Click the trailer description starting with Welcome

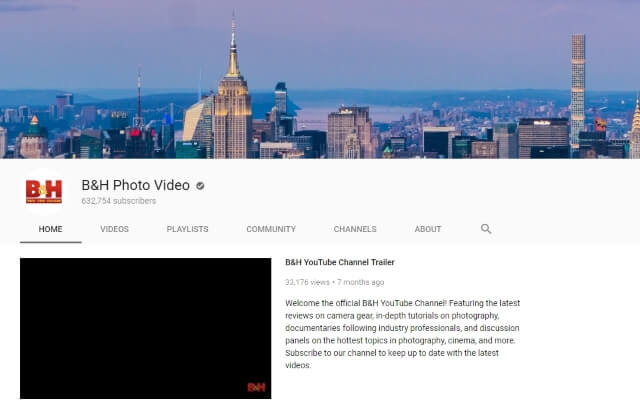click(402, 334)
